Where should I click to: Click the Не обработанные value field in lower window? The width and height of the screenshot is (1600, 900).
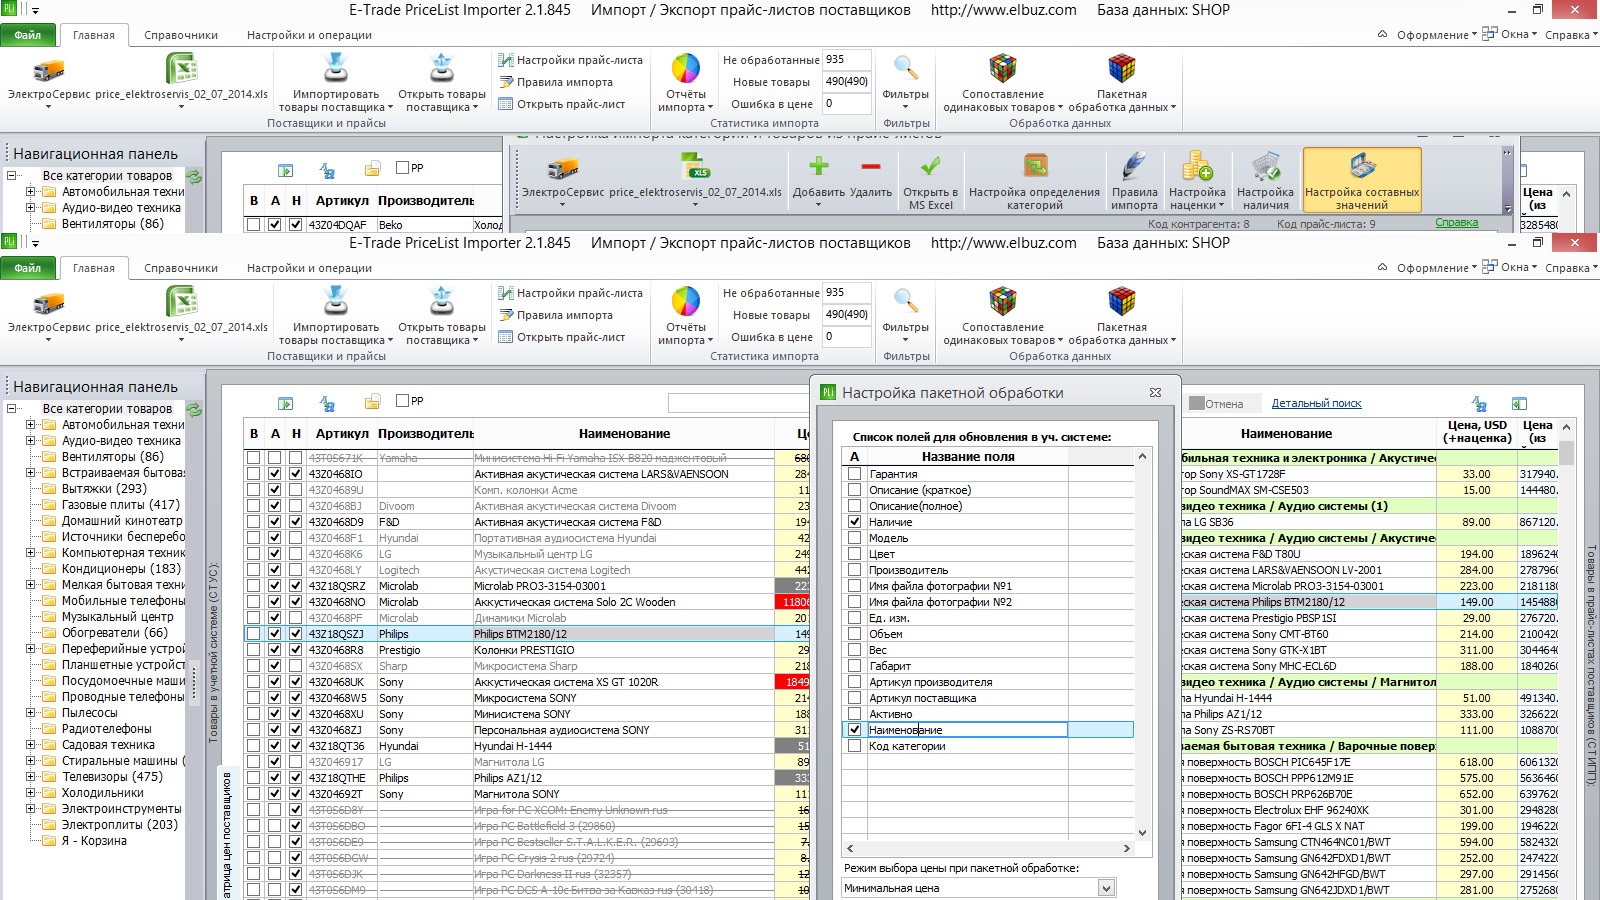(846, 293)
